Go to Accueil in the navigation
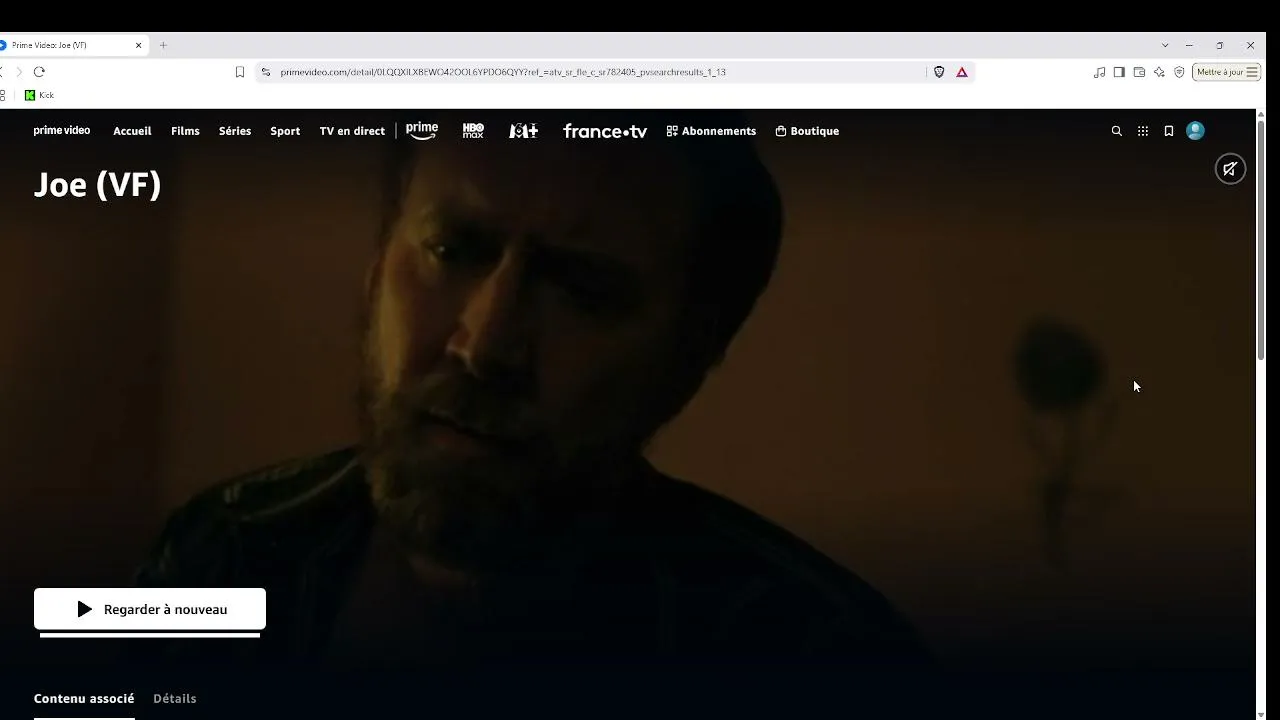 132,131
